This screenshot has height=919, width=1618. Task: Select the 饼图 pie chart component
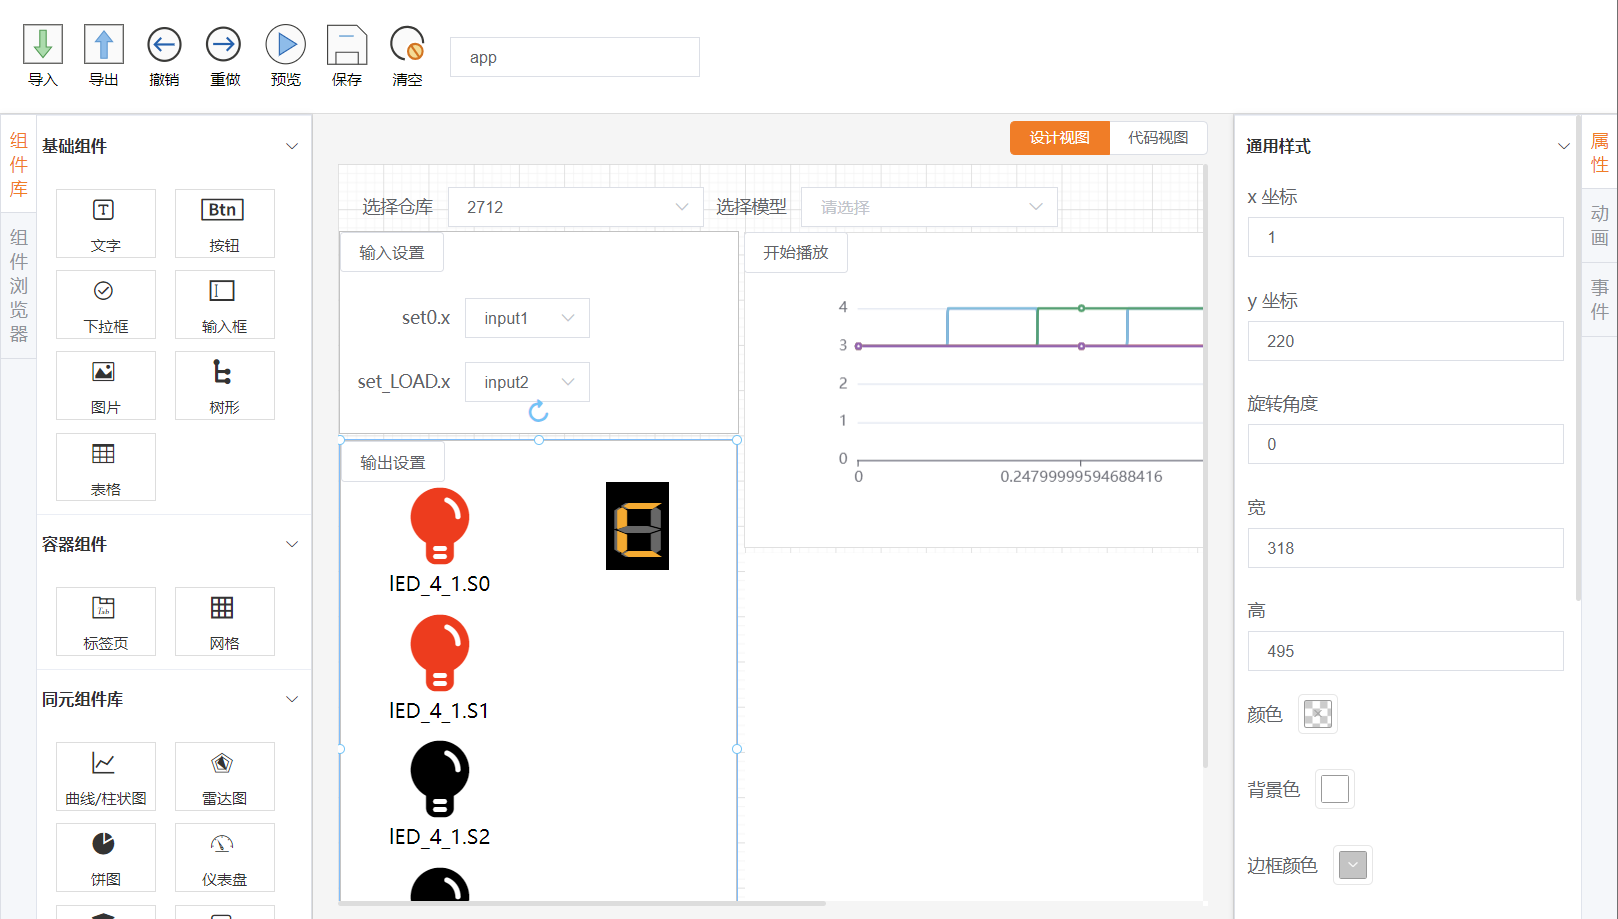pos(105,857)
